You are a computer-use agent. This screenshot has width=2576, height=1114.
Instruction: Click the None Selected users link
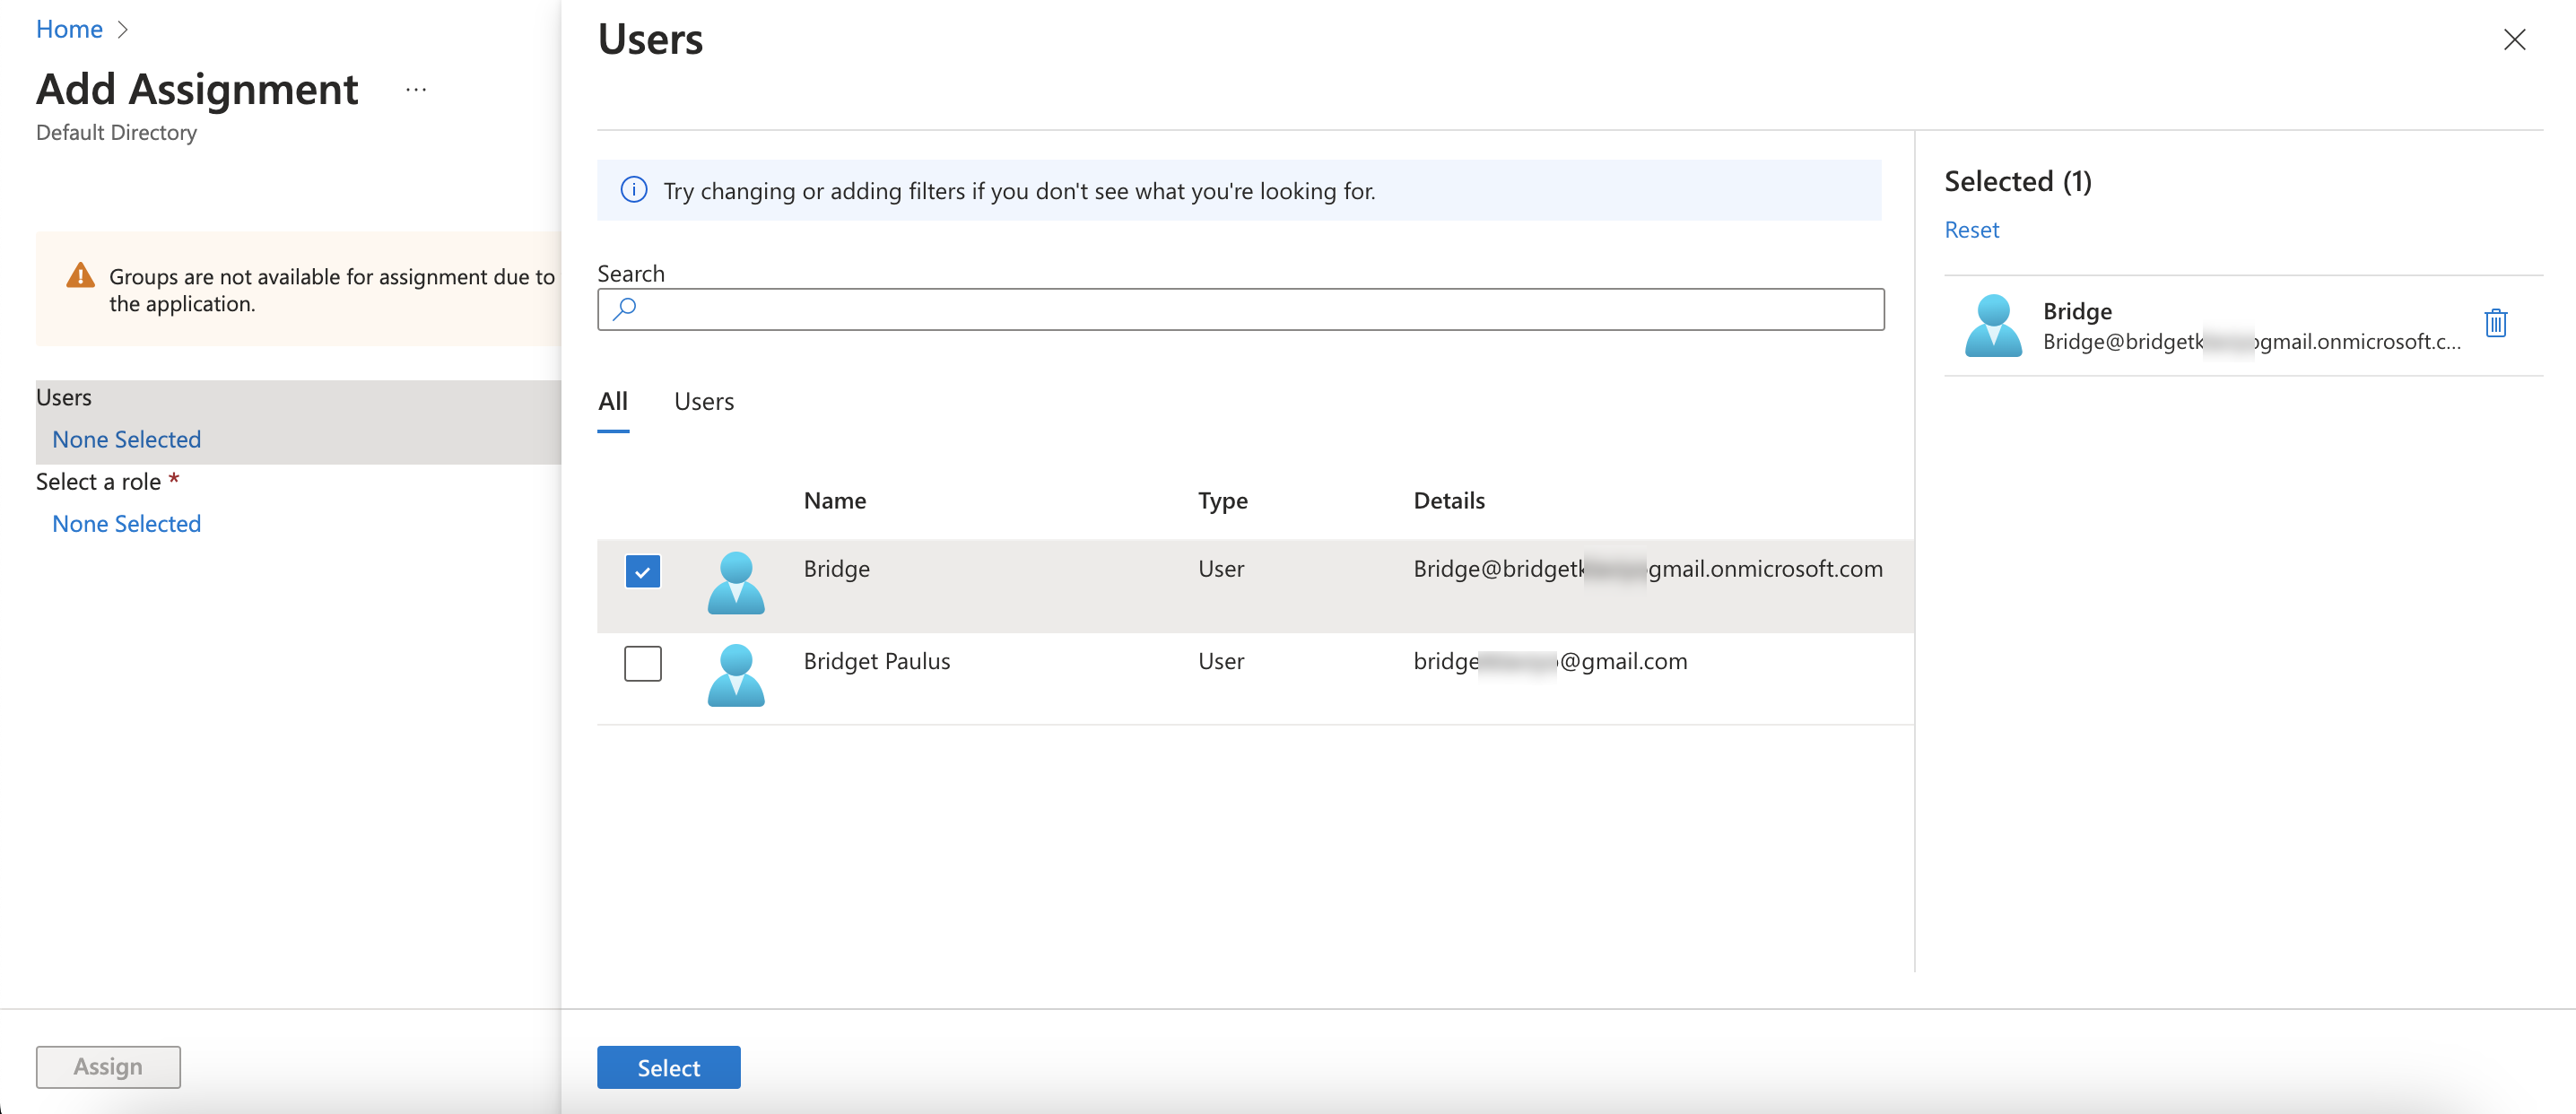[x=126, y=439]
